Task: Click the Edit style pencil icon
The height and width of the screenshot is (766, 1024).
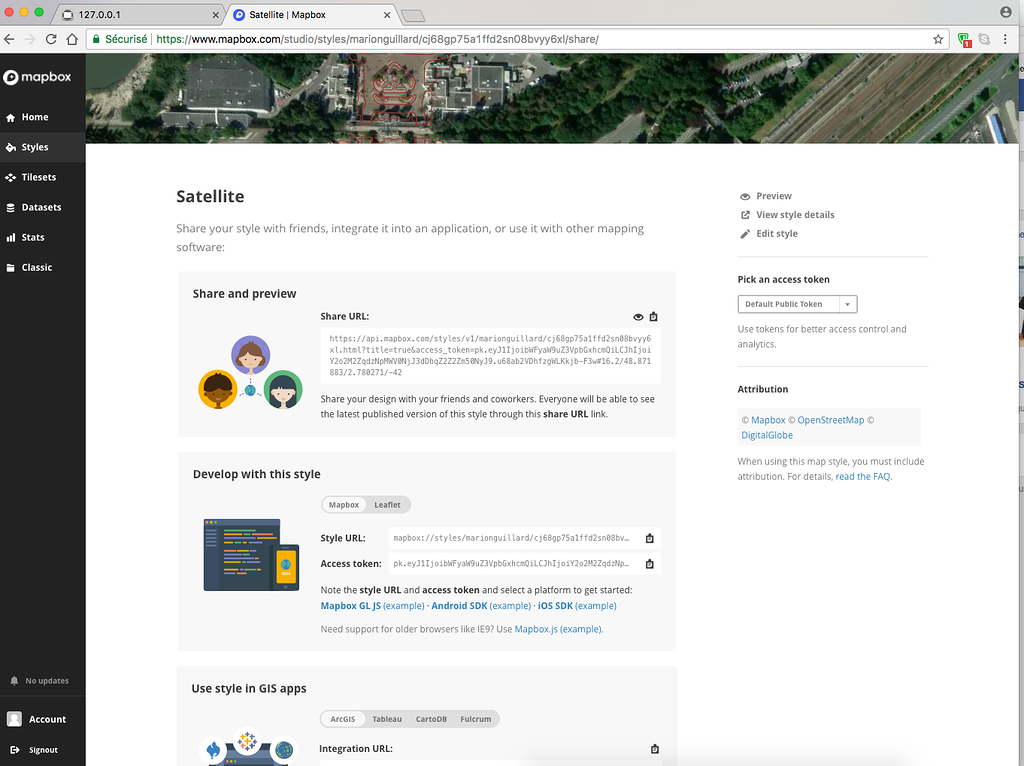Action: (744, 233)
